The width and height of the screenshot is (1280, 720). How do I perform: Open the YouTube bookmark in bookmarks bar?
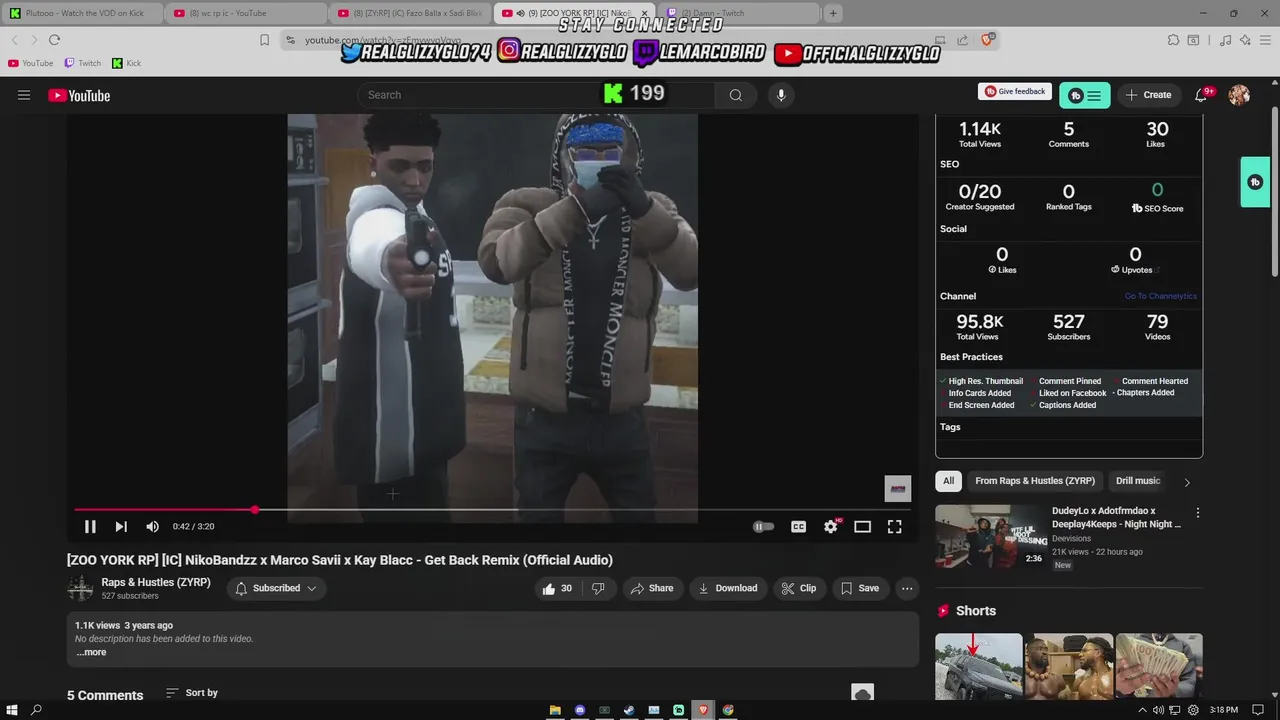point(30,63)
